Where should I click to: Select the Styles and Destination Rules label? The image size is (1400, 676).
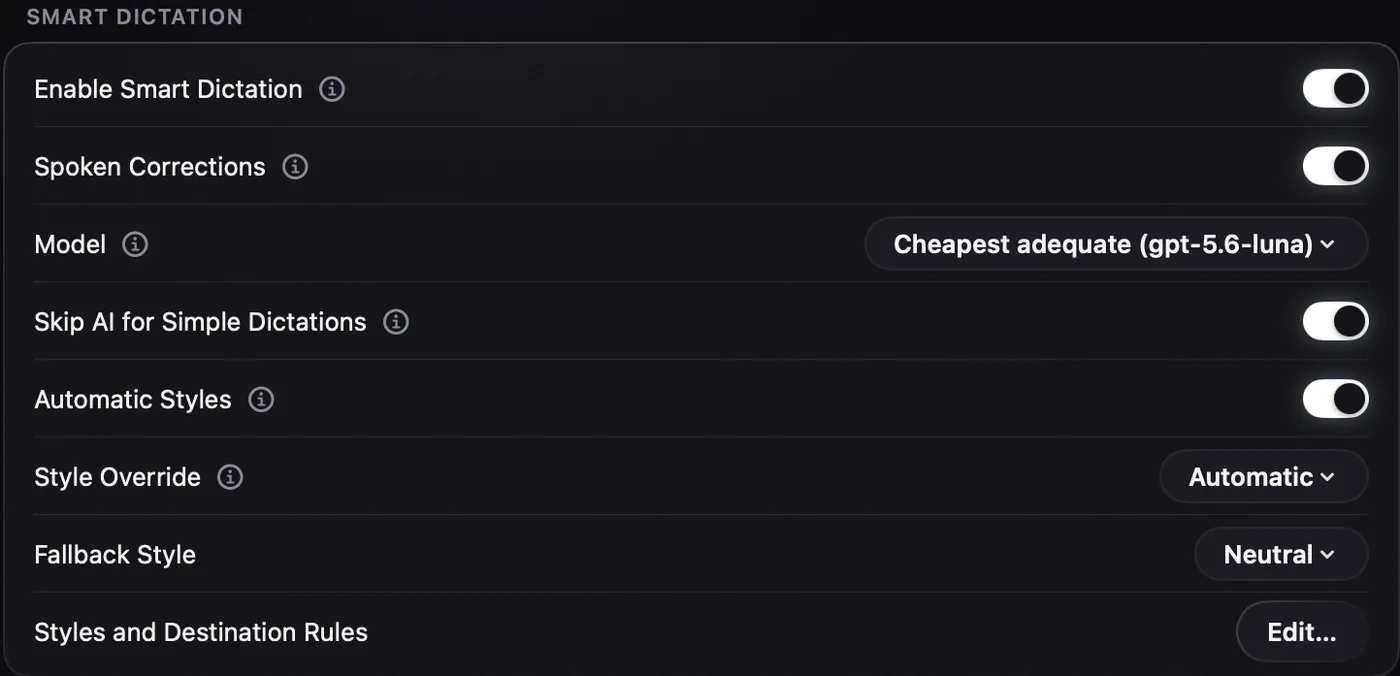coord(201,632)
